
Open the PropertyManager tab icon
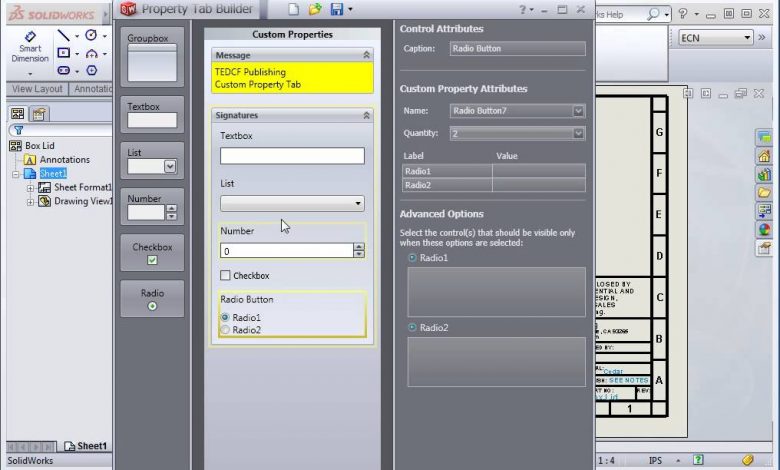tap(39, 114)
